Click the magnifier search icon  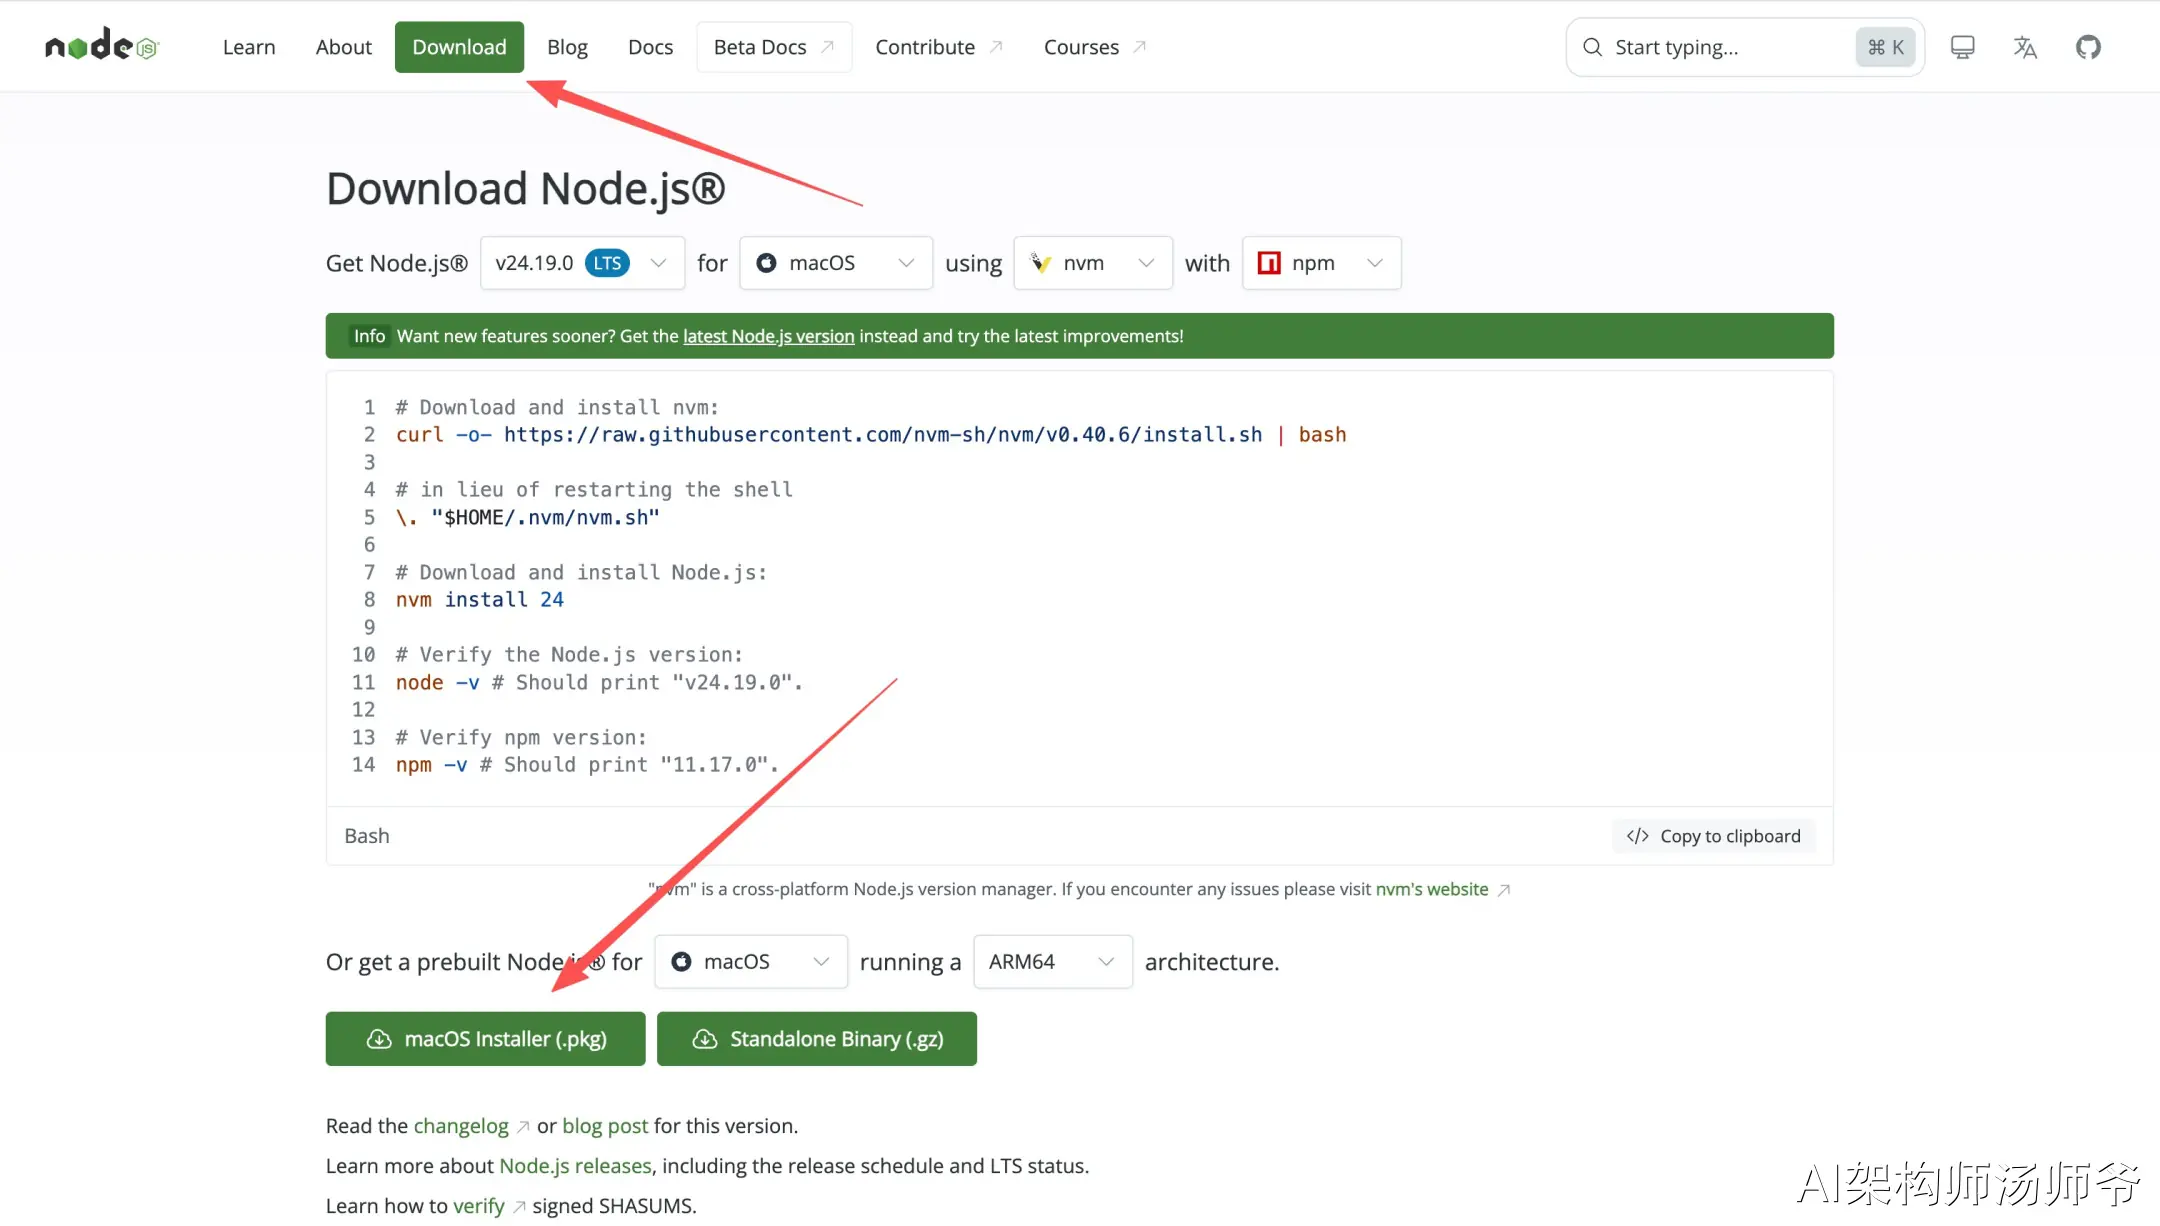[1592, 47]
